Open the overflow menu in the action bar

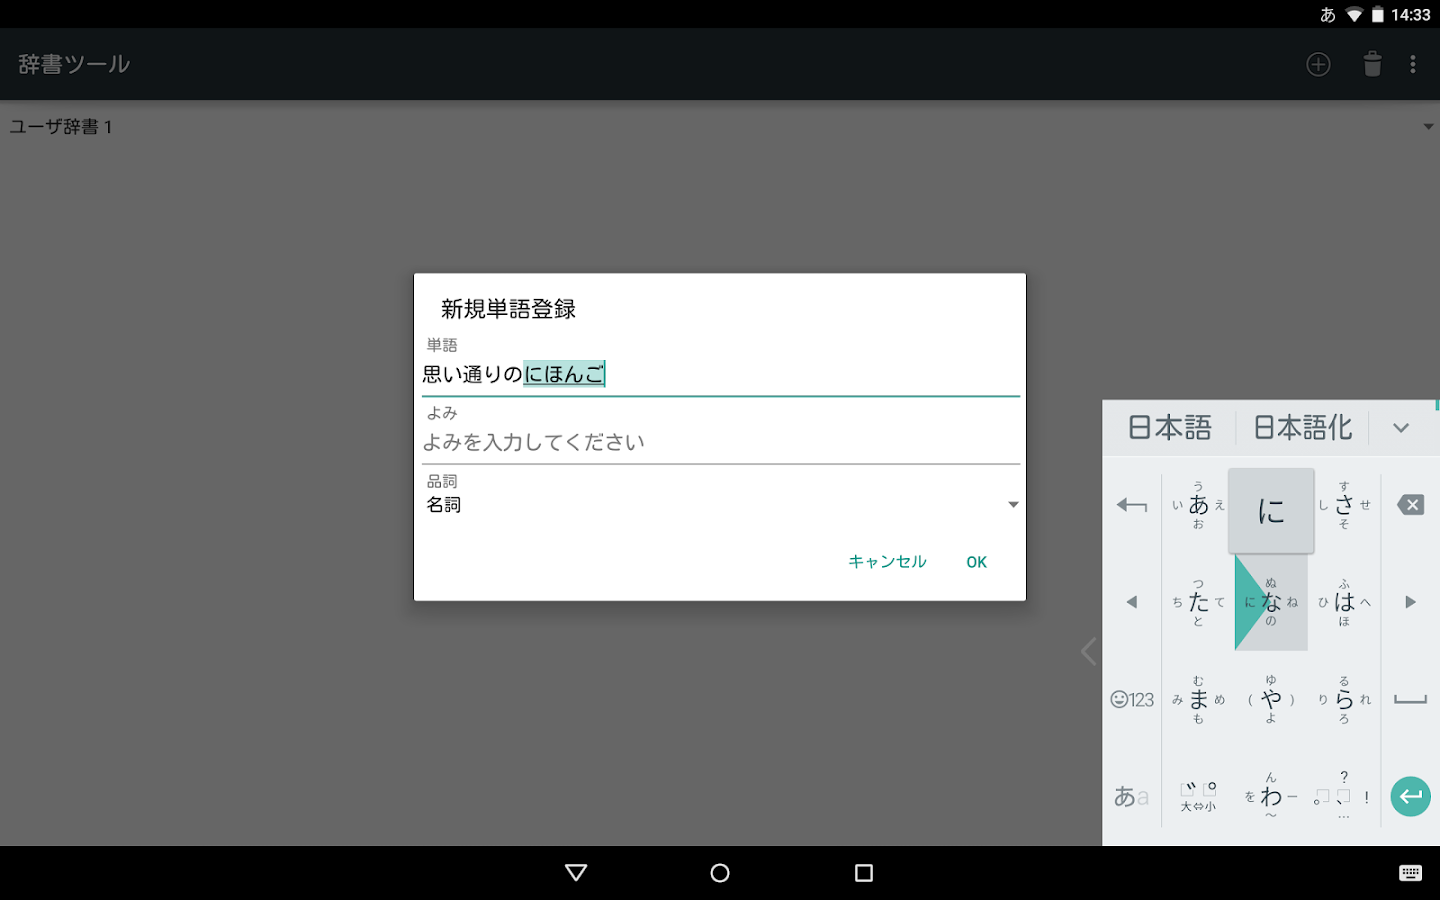1413,64
